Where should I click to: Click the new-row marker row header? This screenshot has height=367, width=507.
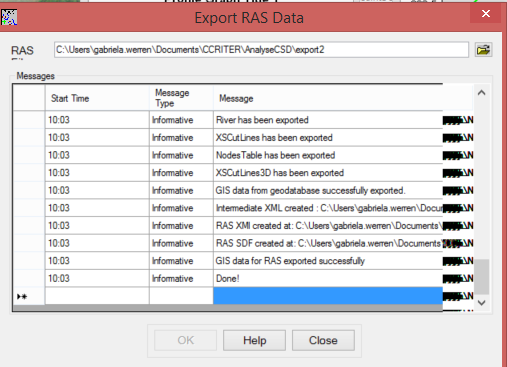pyautogui.click(x=29, y=296)
